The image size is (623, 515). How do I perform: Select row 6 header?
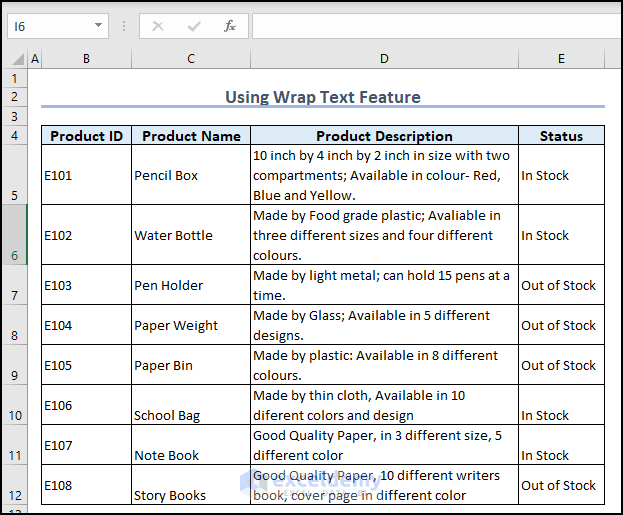(x=14, y=235)
